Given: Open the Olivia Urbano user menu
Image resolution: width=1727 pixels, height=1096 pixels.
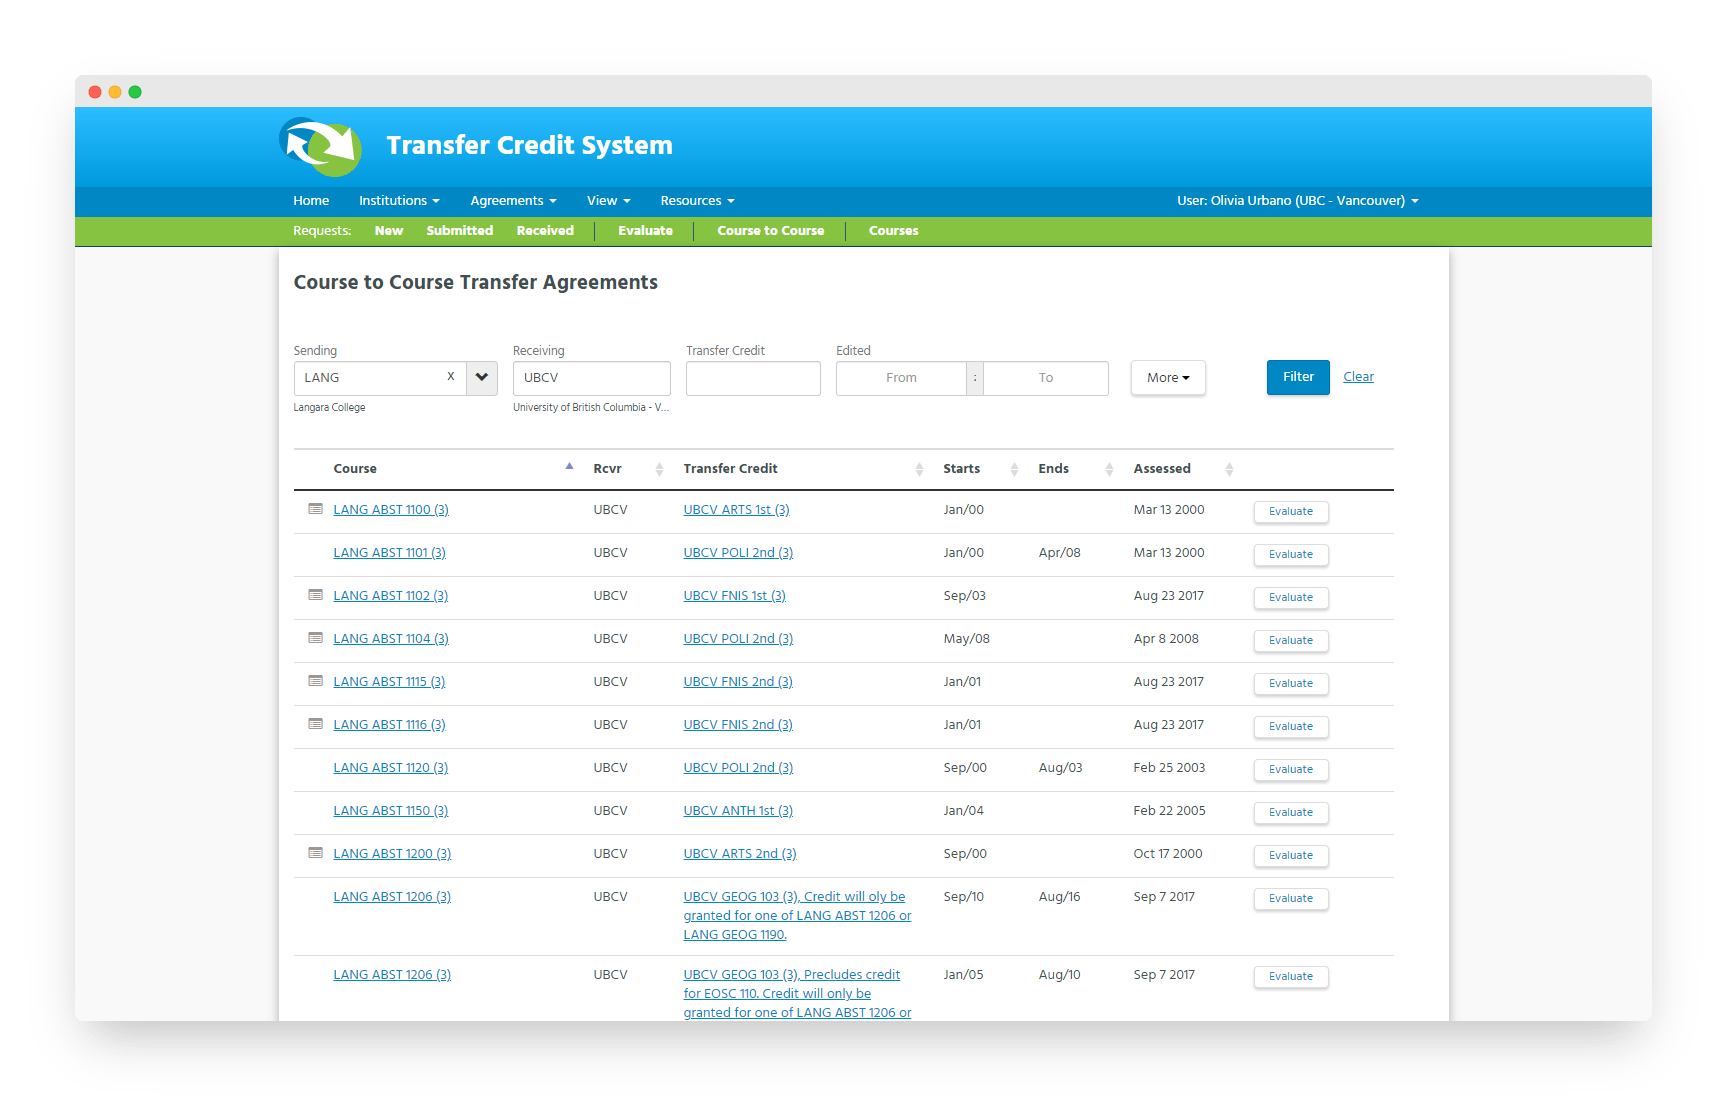Looking at the screenshot, I should coord(1297,201).
